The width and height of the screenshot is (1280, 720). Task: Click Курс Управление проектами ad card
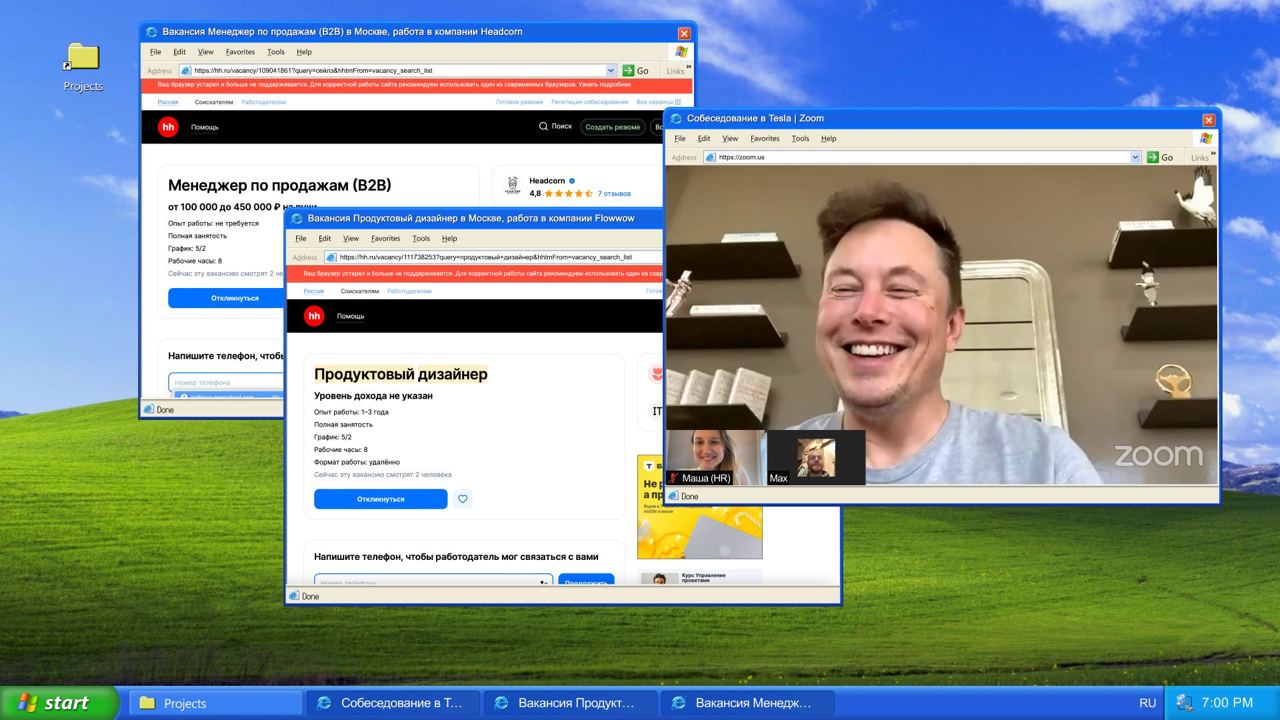tap(699, 577)
